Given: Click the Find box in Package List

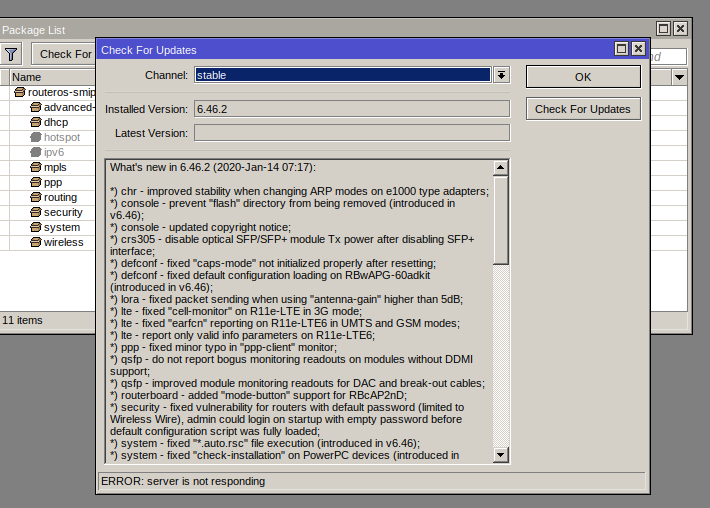Looking at the screenshot, I should pyautogui.click(x=668, y=57).
